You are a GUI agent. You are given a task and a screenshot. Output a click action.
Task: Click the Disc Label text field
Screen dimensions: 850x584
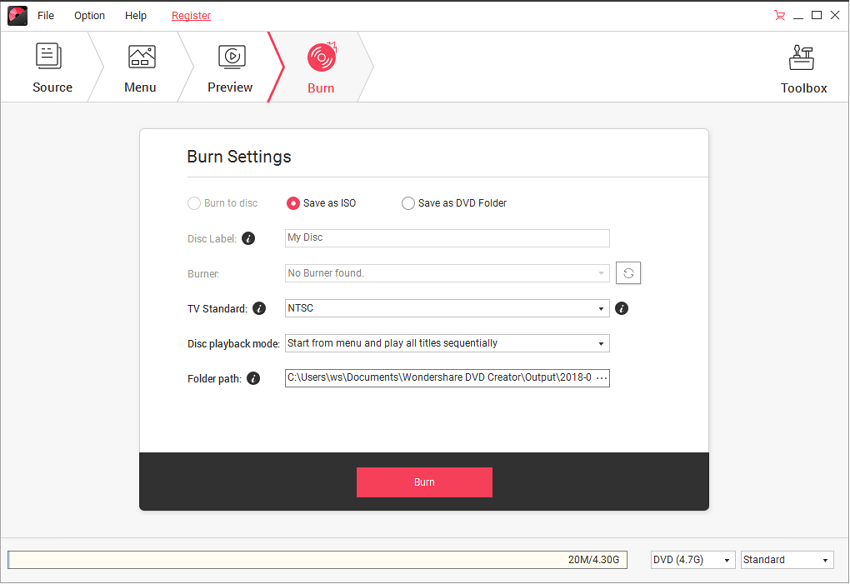coord(447,238)
